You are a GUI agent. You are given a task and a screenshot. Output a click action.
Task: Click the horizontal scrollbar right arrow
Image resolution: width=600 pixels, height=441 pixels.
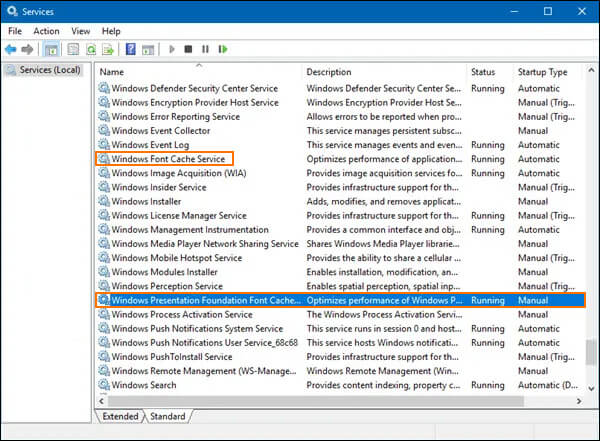click(x=579, y=401)
